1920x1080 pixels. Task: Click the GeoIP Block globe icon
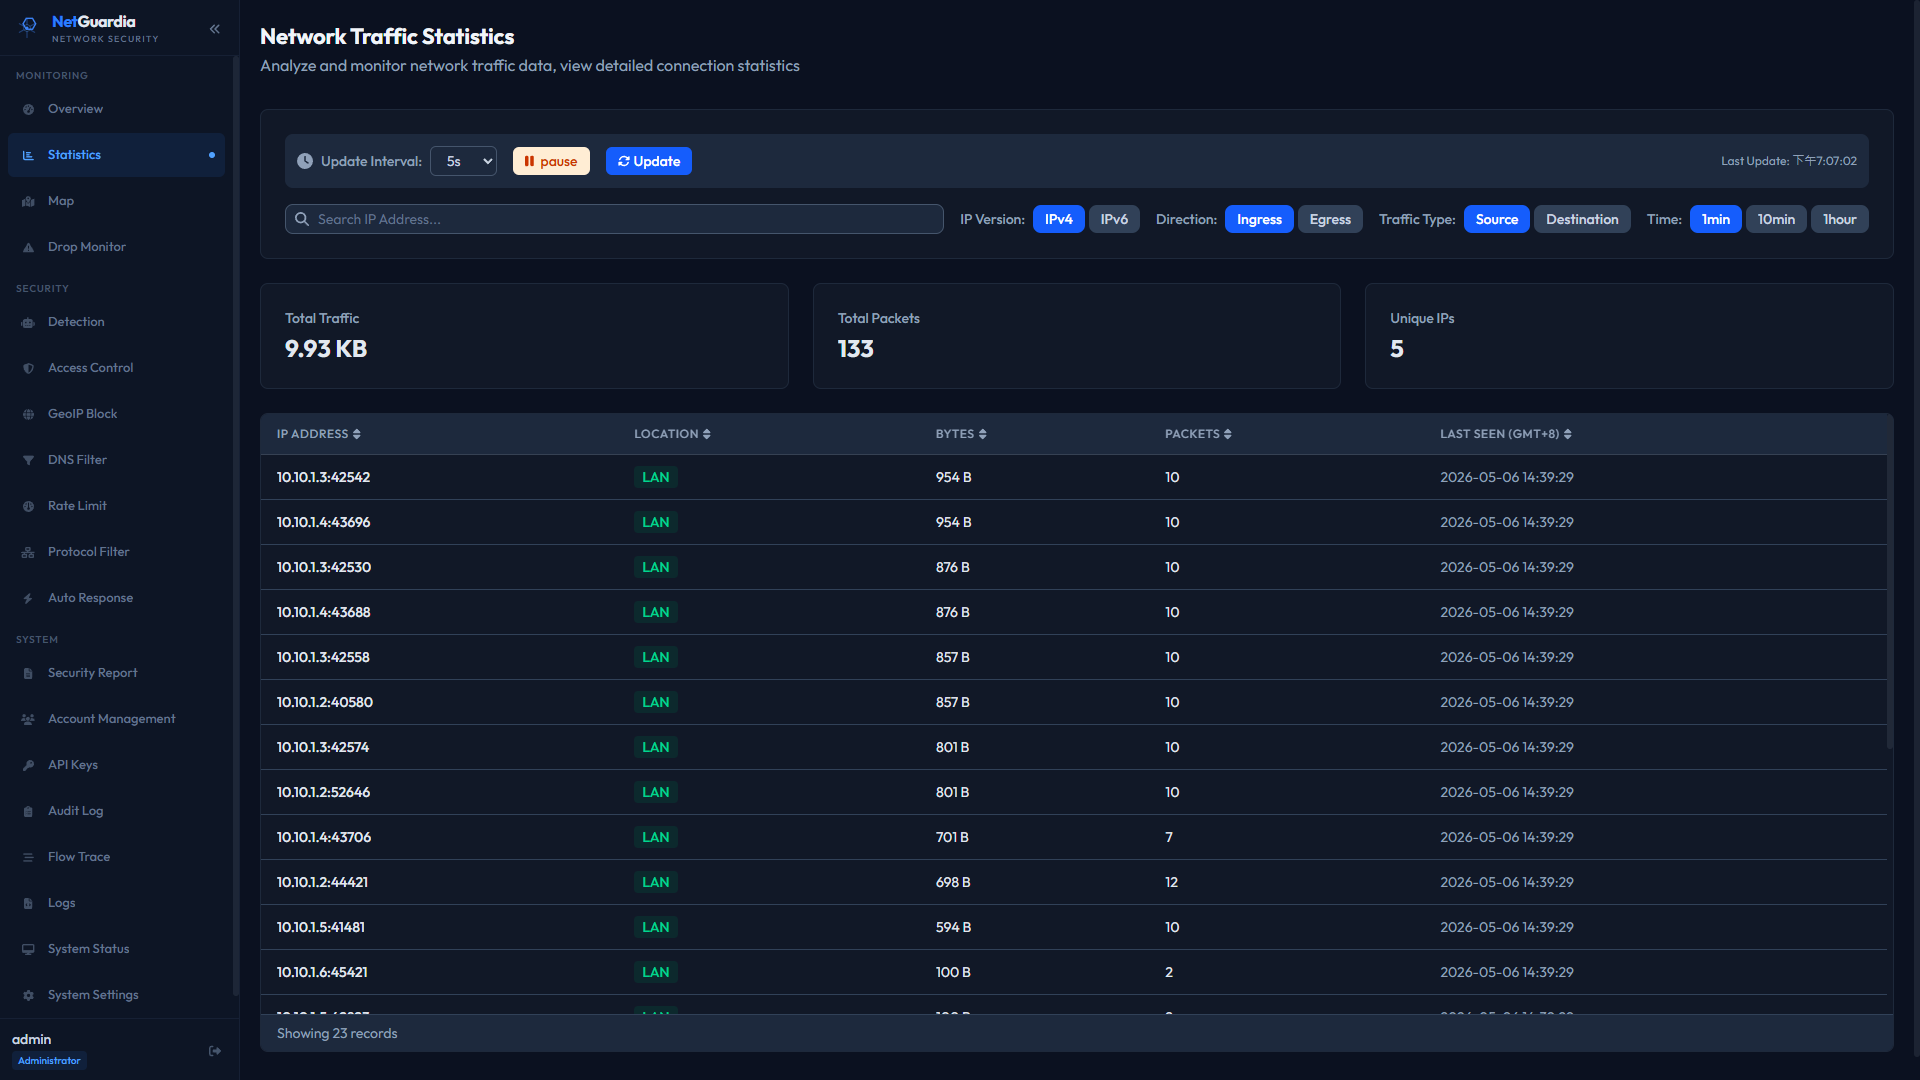[x=28, y=414]
